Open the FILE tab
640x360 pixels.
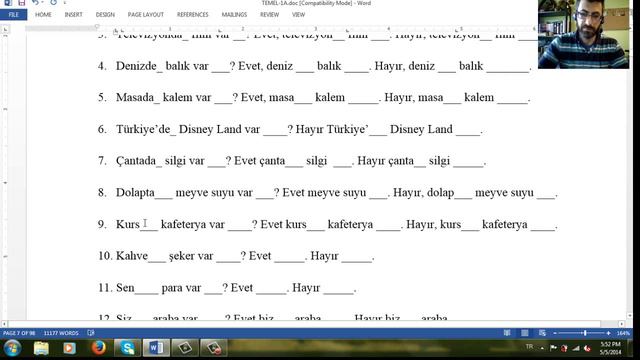pyautogui.click(x=13, y=15)
